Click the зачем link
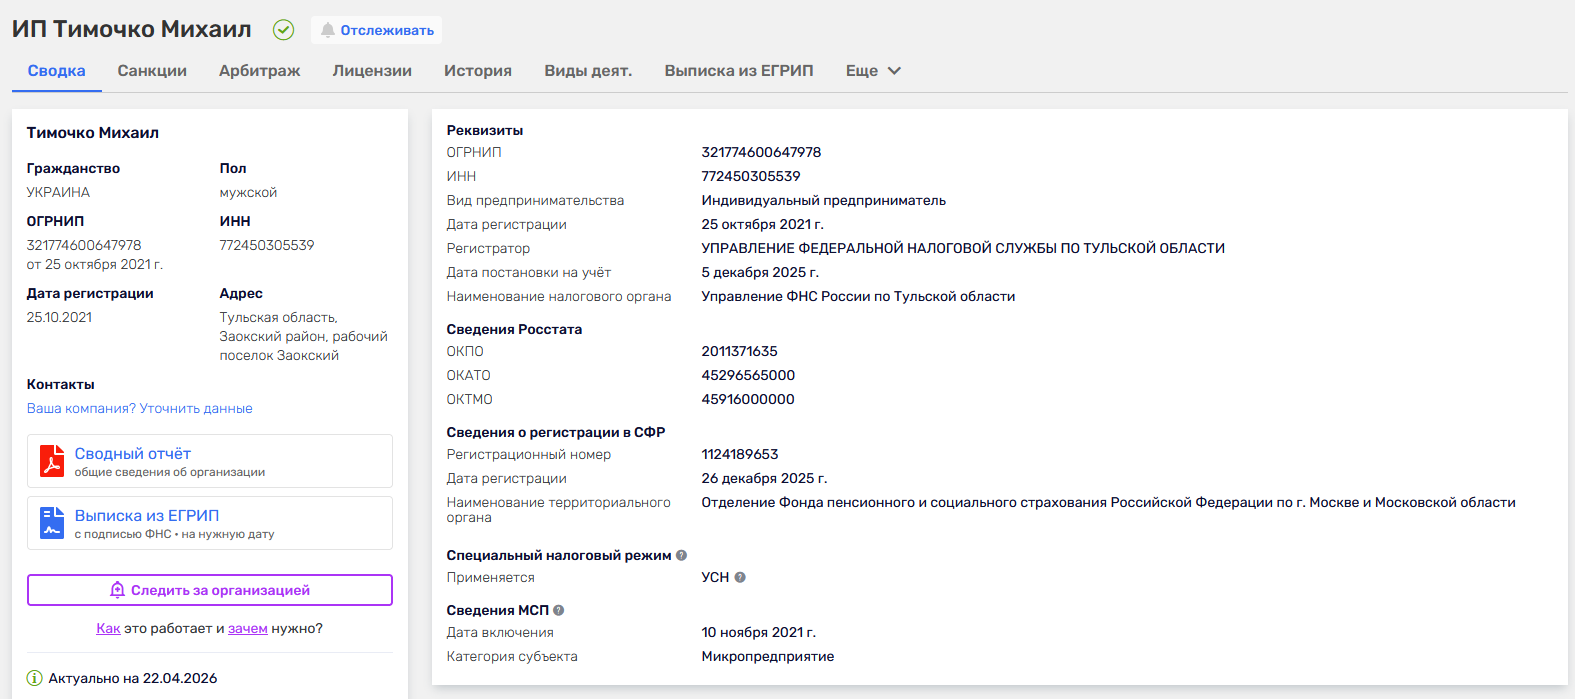This screenshot has height=699, width=1575. [x=247, y=628]
